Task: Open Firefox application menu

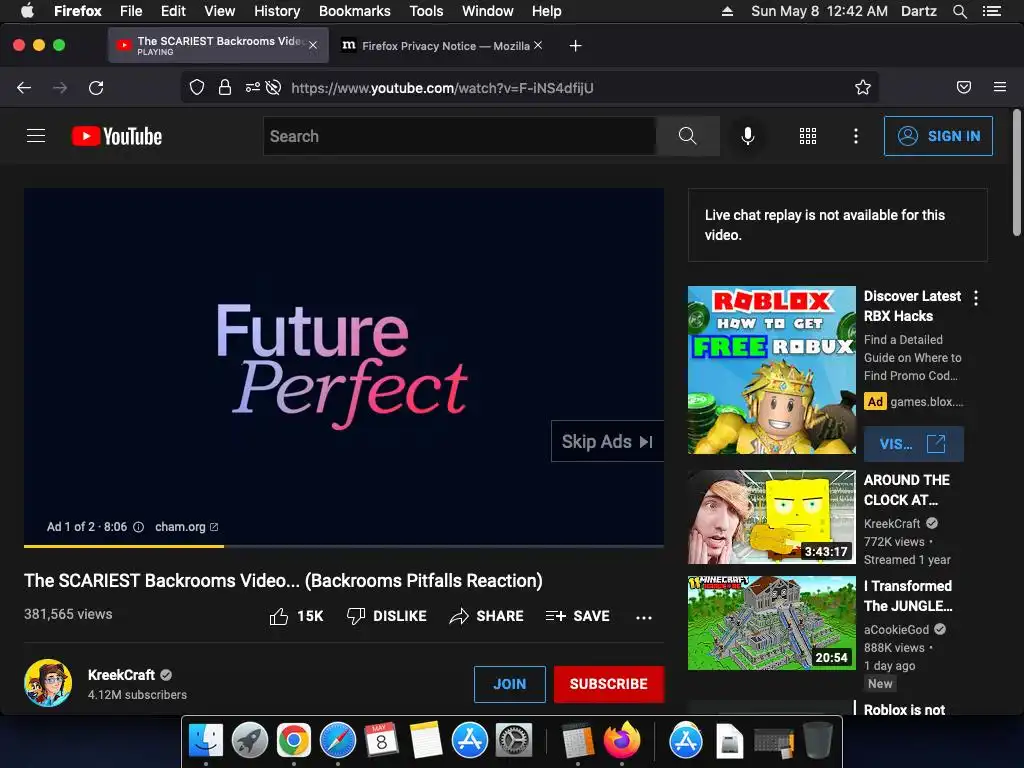Action: [1000, 87]
